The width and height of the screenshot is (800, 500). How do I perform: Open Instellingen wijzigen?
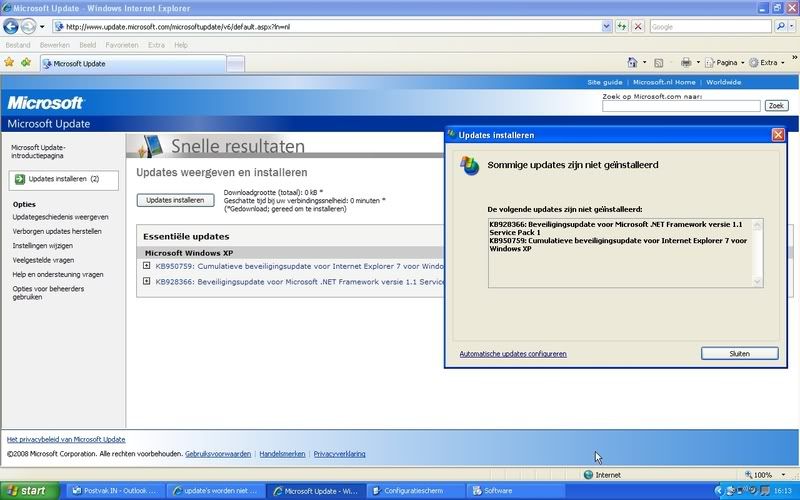tap(42, 245)
